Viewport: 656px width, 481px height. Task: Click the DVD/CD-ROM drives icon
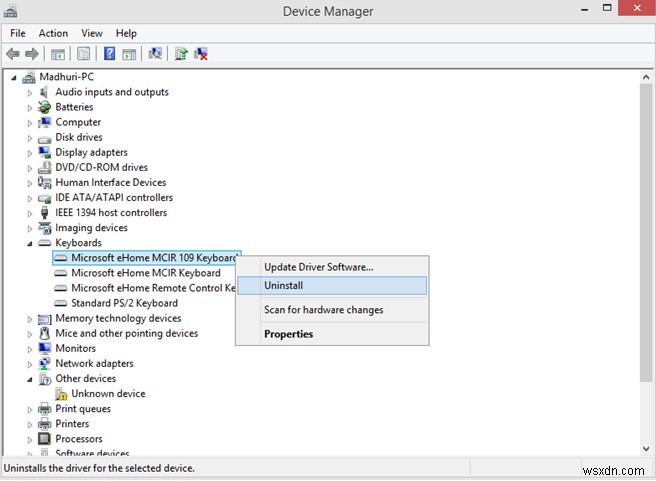click(44, 167)
